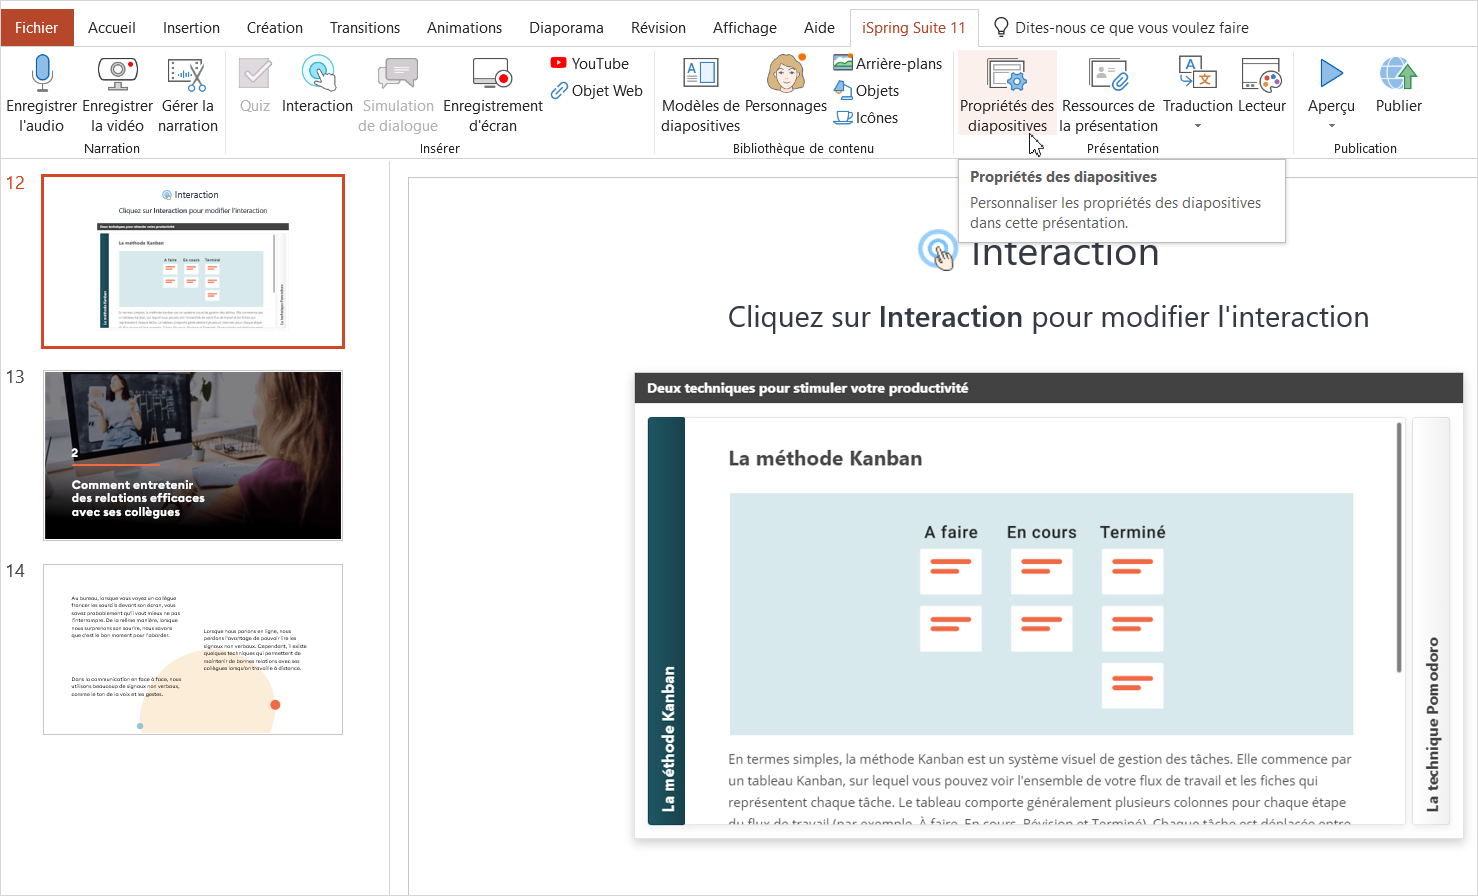
Task: Insert a YouTube video
Action: tap(589, 63)
